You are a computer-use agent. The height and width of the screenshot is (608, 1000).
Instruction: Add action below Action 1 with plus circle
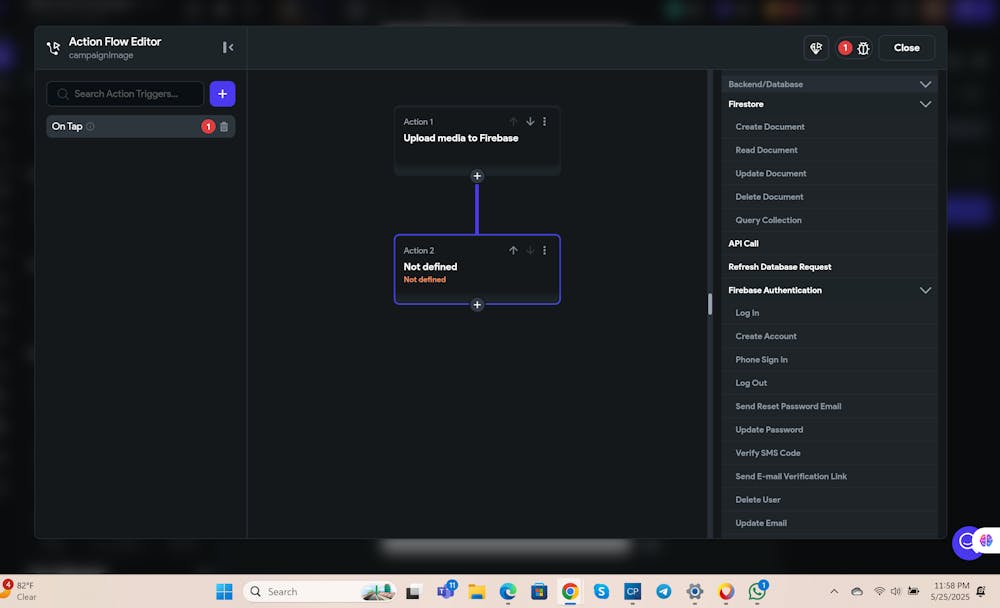477,176
